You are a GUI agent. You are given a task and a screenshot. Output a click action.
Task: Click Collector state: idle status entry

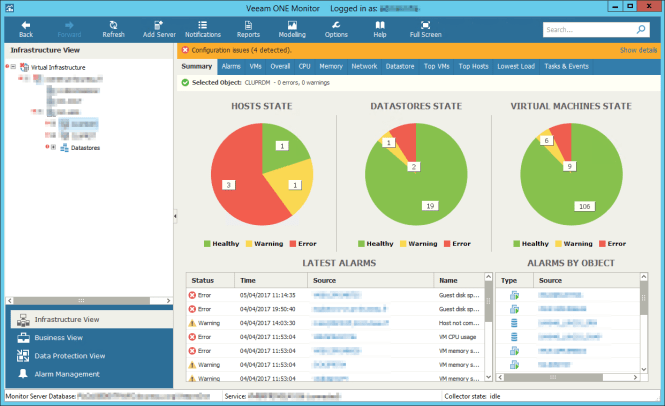[472, 396]
